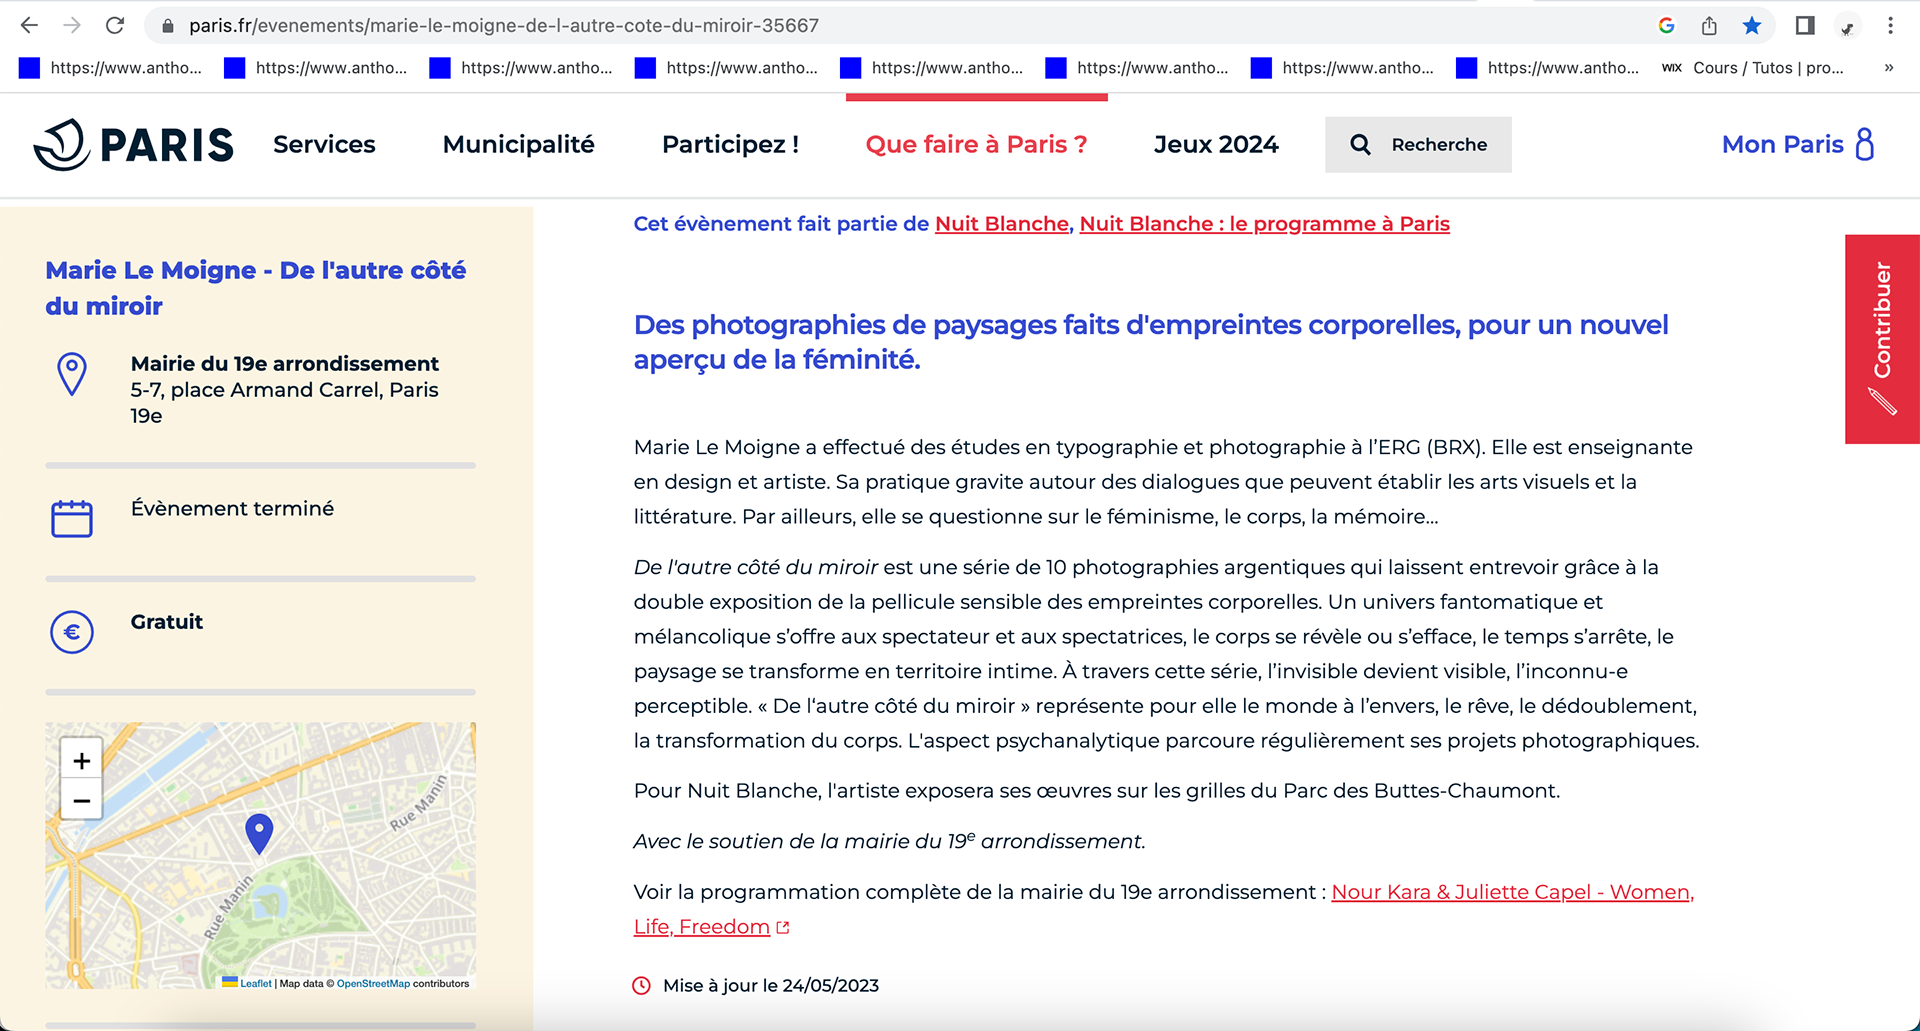Open the Cours / Tutos bookmark

pyautogui.click(x=1753, y=68)
